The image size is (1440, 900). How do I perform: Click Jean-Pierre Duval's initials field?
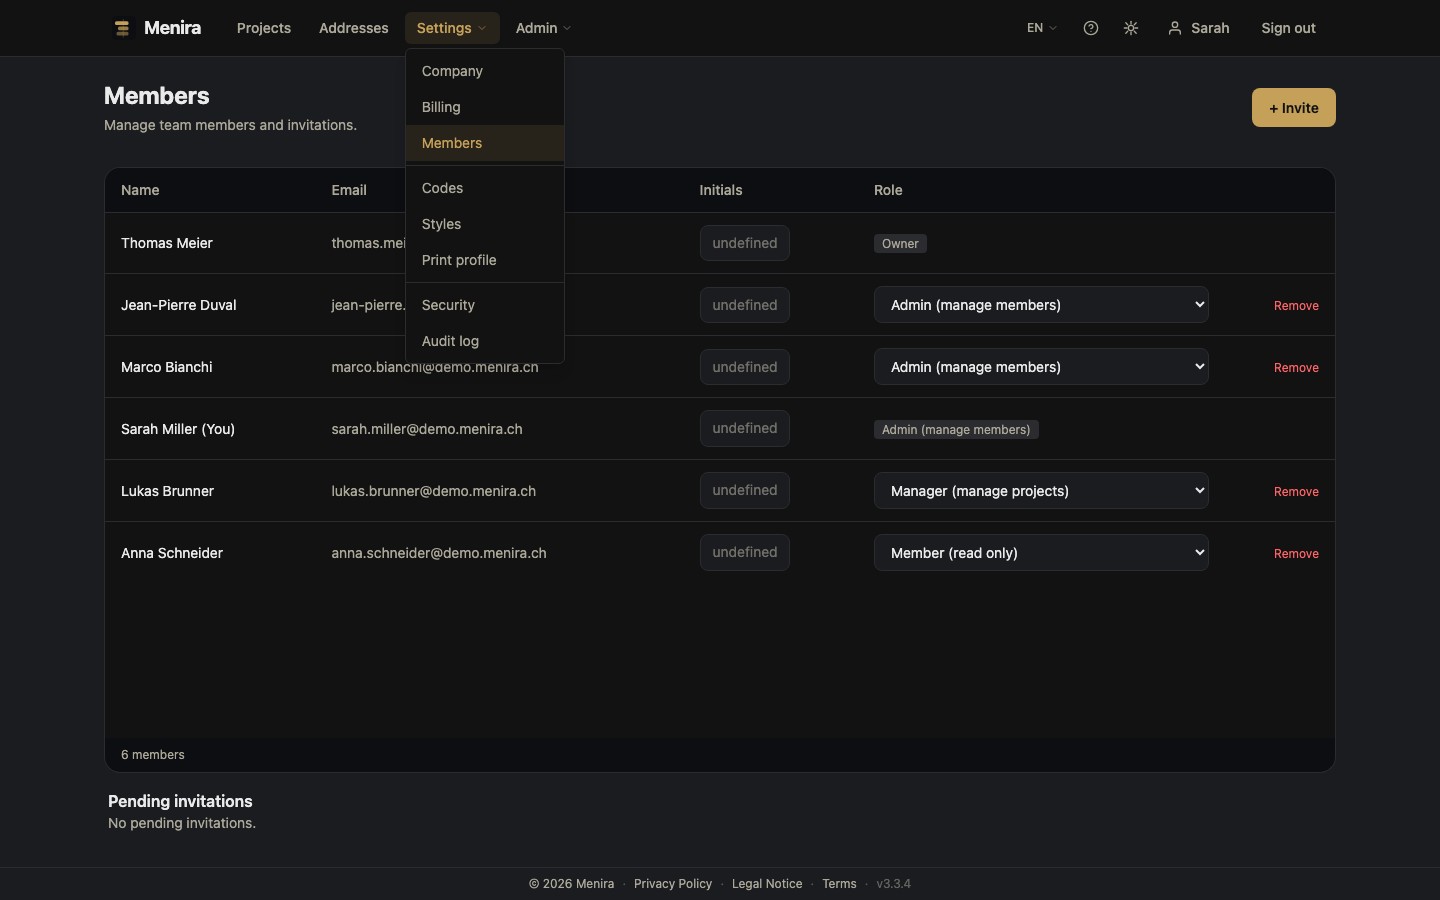click(745, 305)
